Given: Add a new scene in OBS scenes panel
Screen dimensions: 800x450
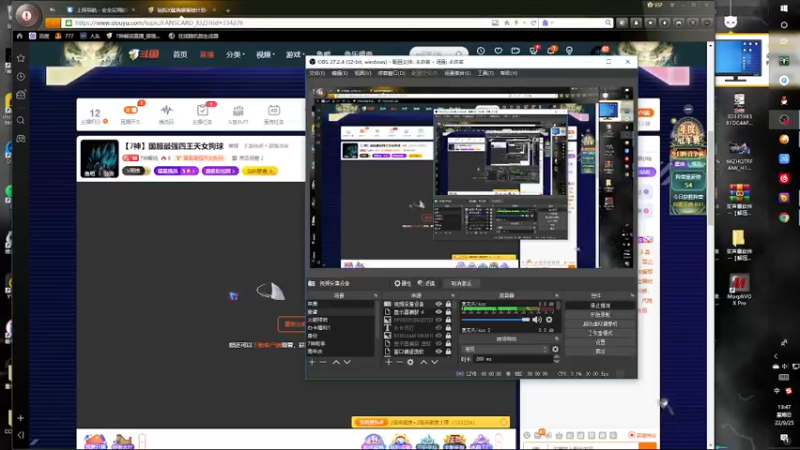Looking at the screenshot, I should [x=312, y=362].
